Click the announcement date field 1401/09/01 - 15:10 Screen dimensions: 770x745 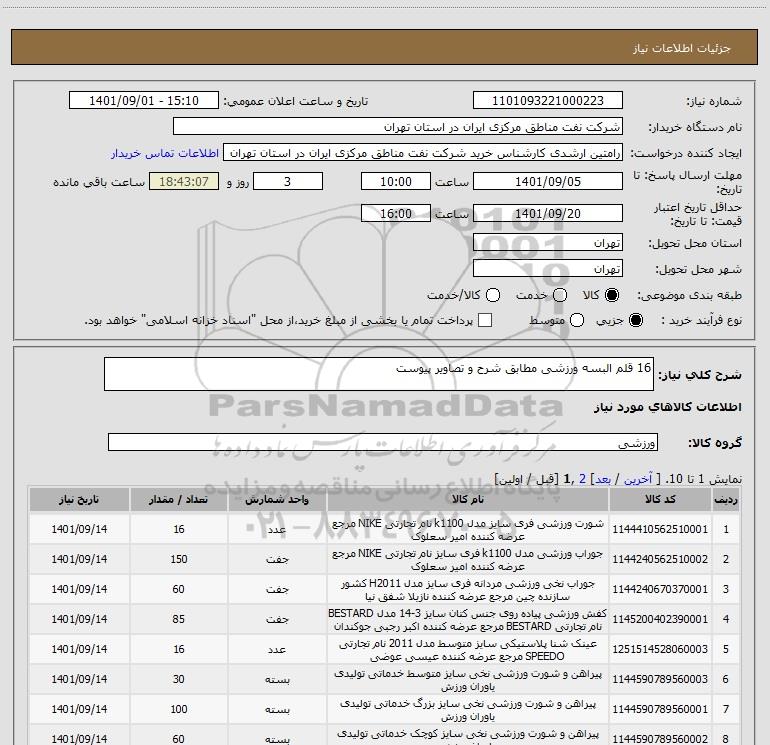143,100
